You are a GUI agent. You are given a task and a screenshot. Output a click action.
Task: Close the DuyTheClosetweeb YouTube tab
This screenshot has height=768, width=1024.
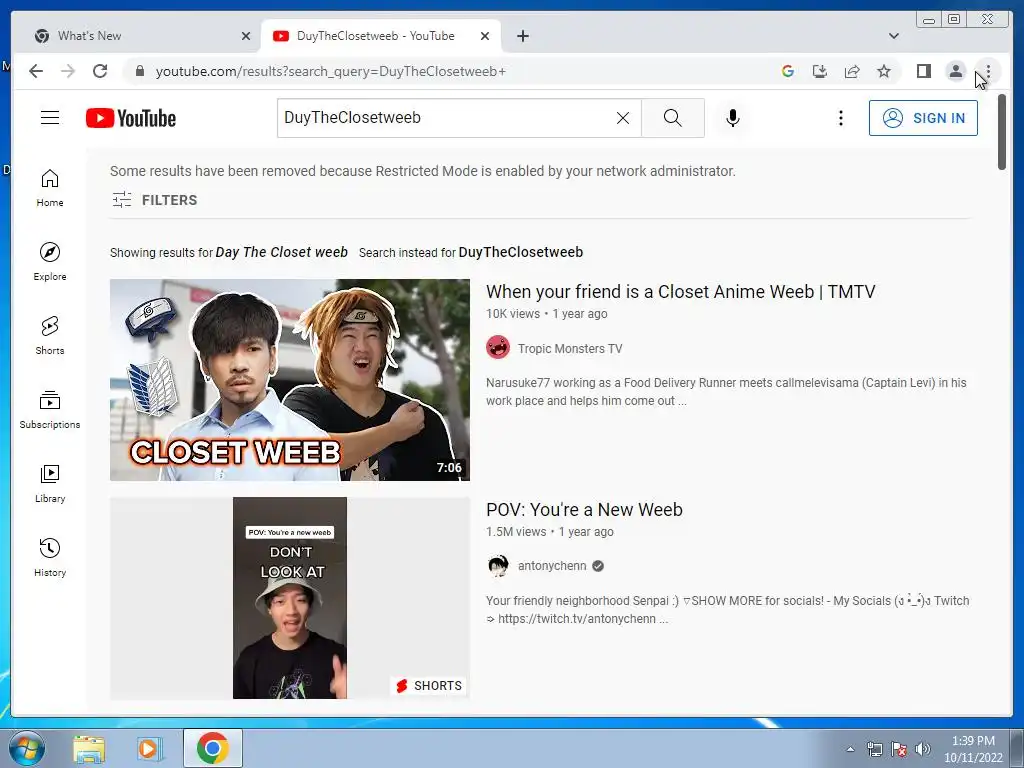(485, 36)
